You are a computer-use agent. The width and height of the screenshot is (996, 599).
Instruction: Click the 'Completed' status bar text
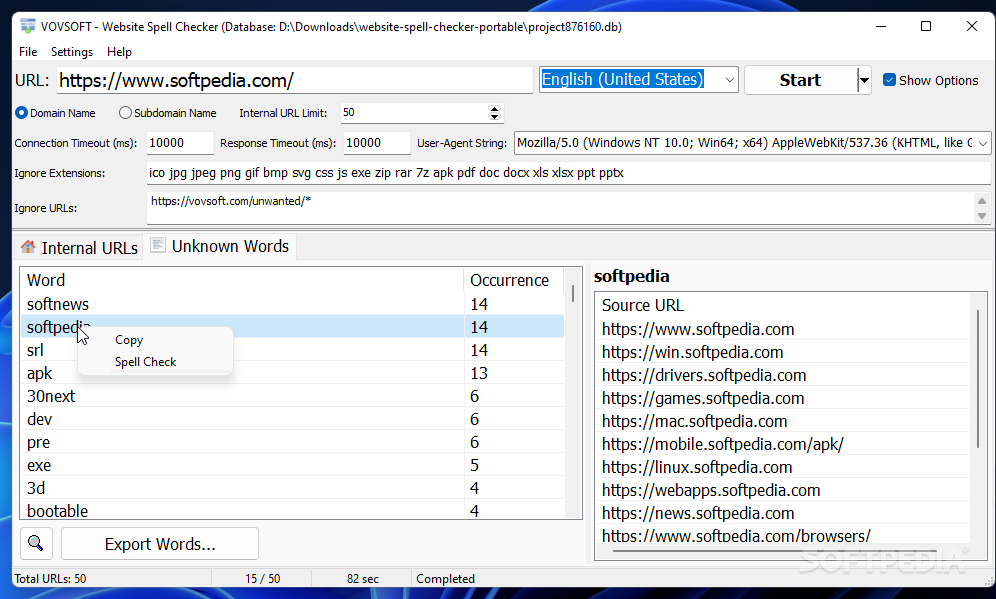[445, 579]
